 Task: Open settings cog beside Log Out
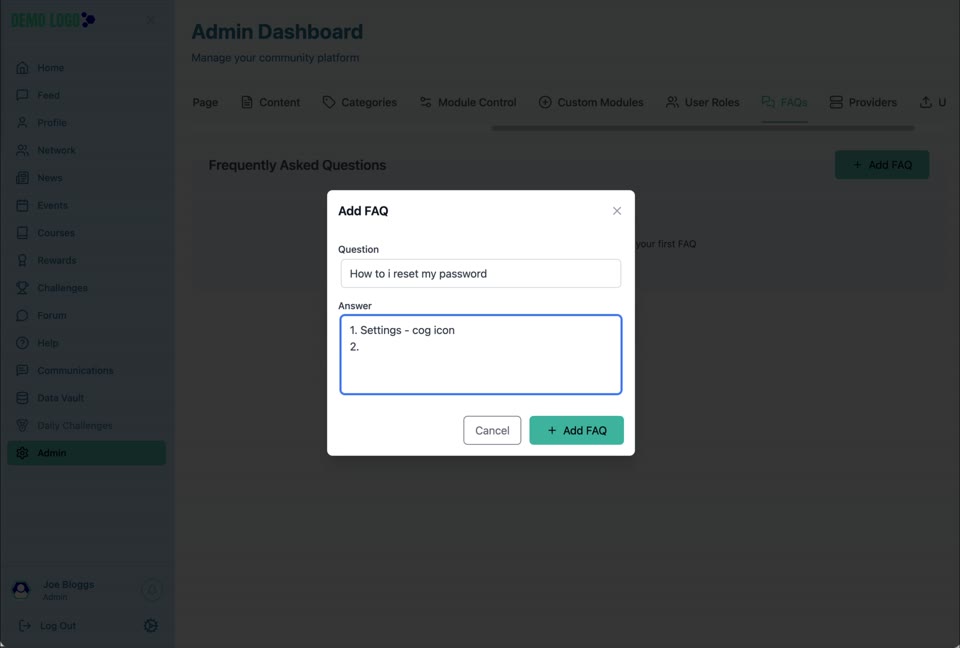point(151,625)
